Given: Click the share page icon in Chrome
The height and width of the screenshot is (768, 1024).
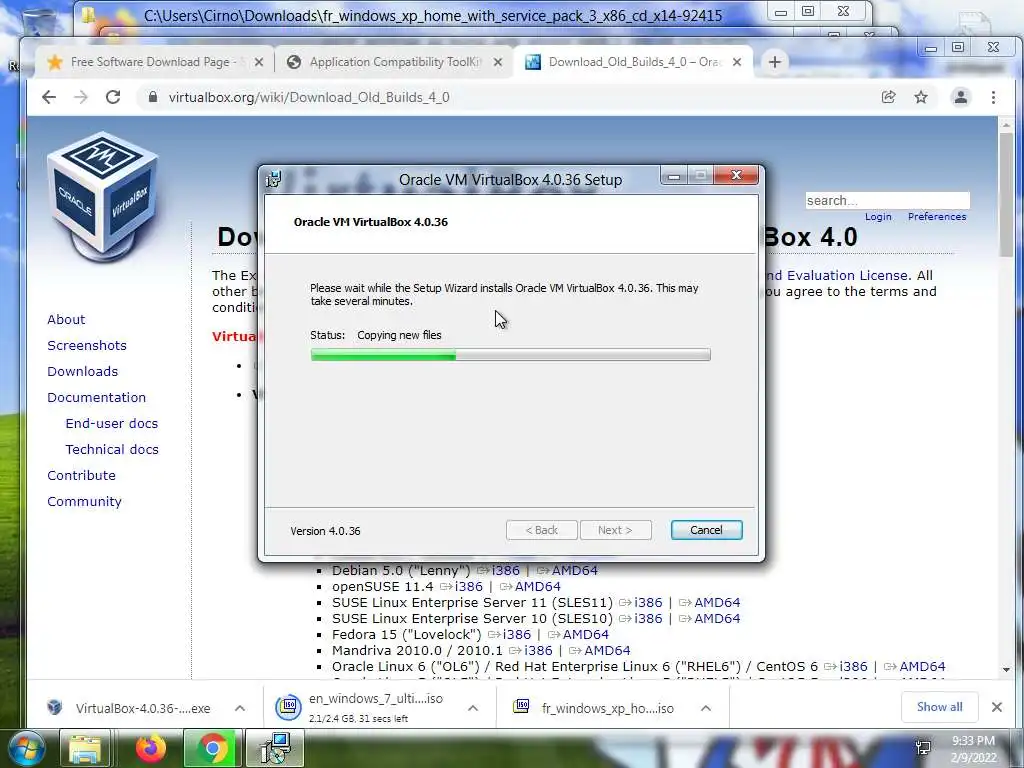Looking at the screenshot, I should tap(888, 97).
